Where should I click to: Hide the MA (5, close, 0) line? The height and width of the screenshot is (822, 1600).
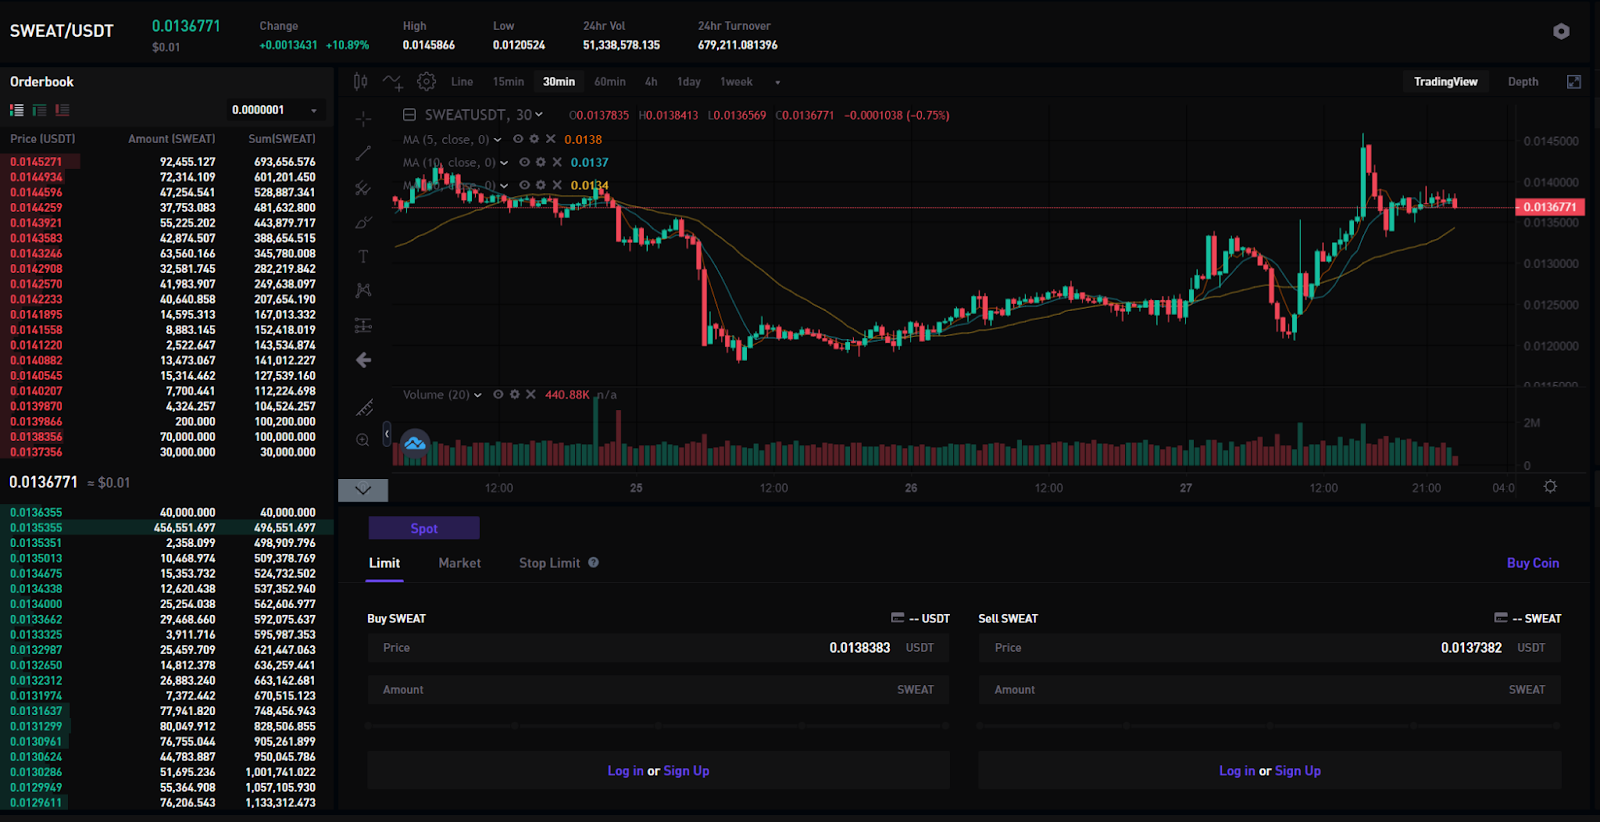coord(518,140)
